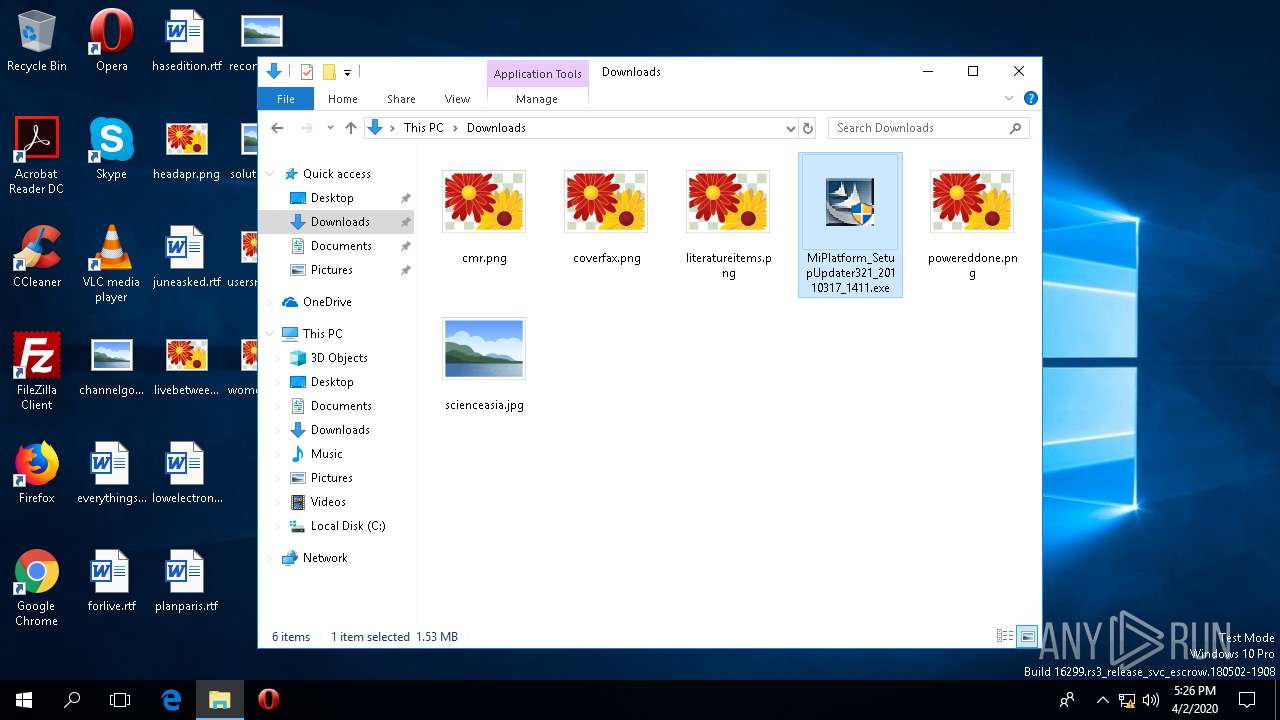This screenshot has height=720, width=1280.
Task: Open Skype desktop shortcut
Action: tap(111, 149)
